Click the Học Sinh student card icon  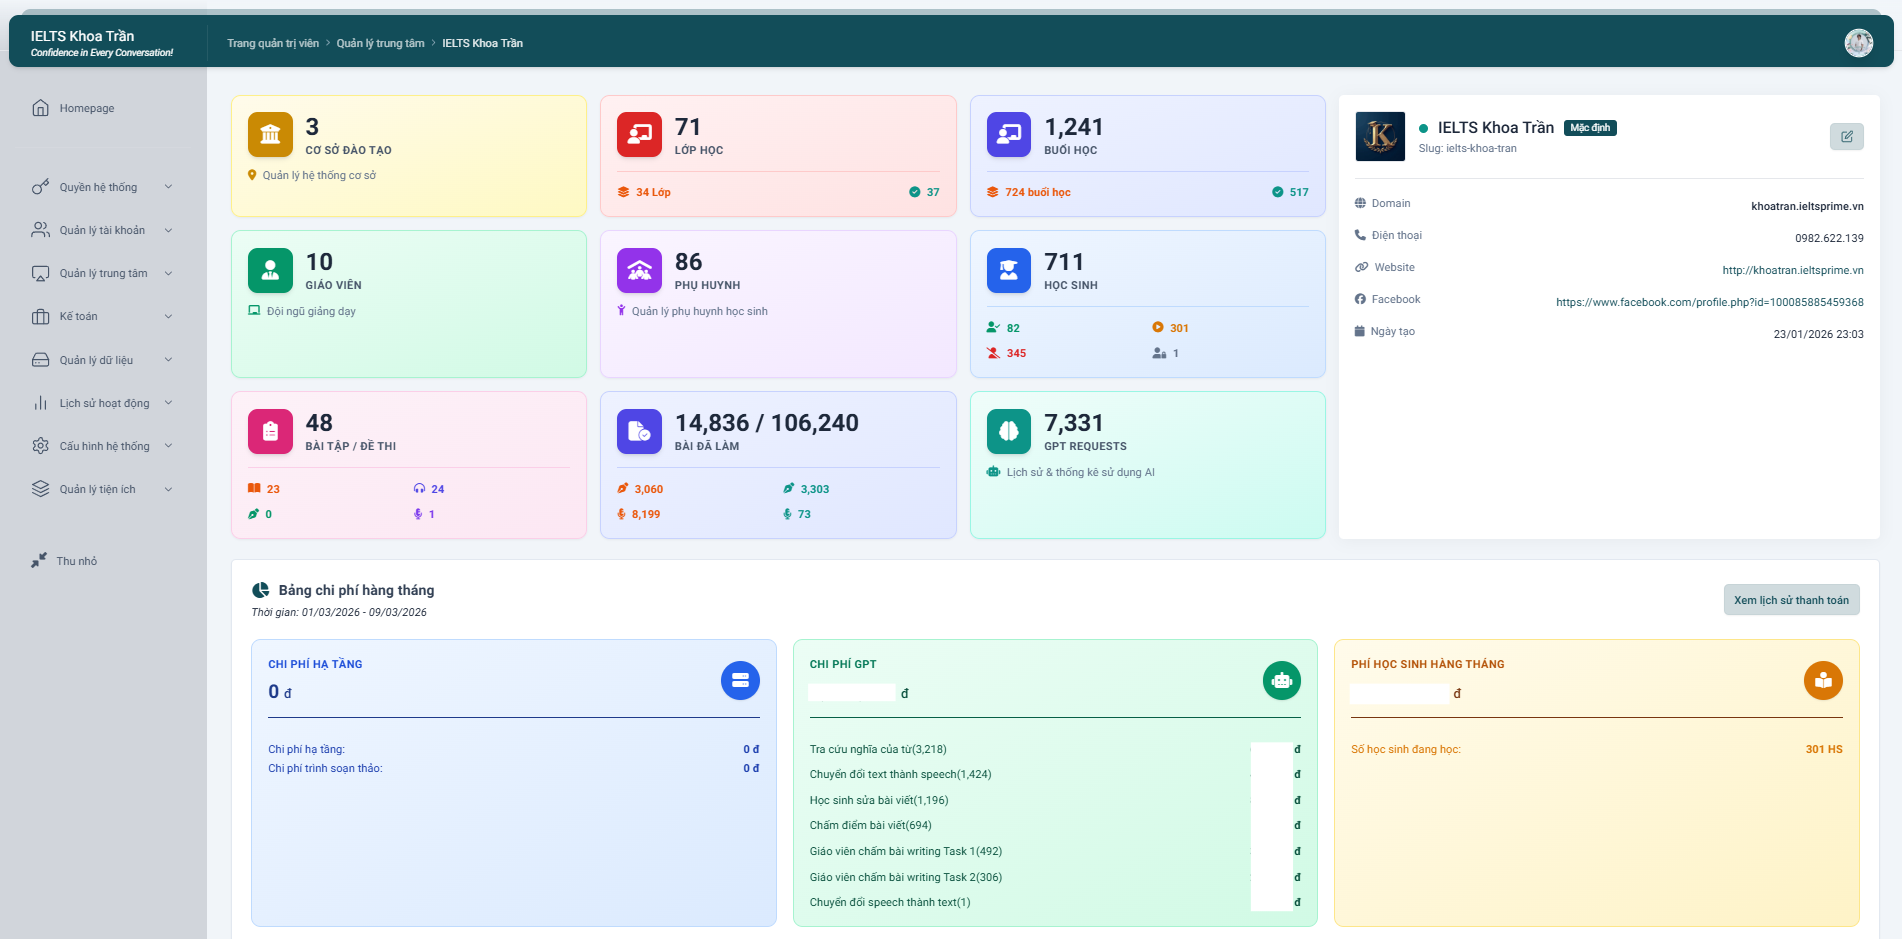point(1008,270)
